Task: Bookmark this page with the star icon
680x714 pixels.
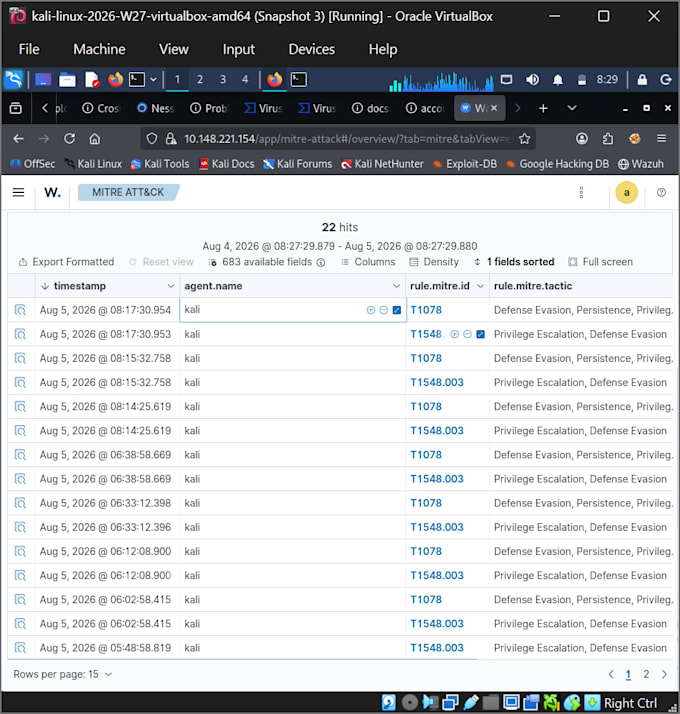Action: (x=524, y=138)
